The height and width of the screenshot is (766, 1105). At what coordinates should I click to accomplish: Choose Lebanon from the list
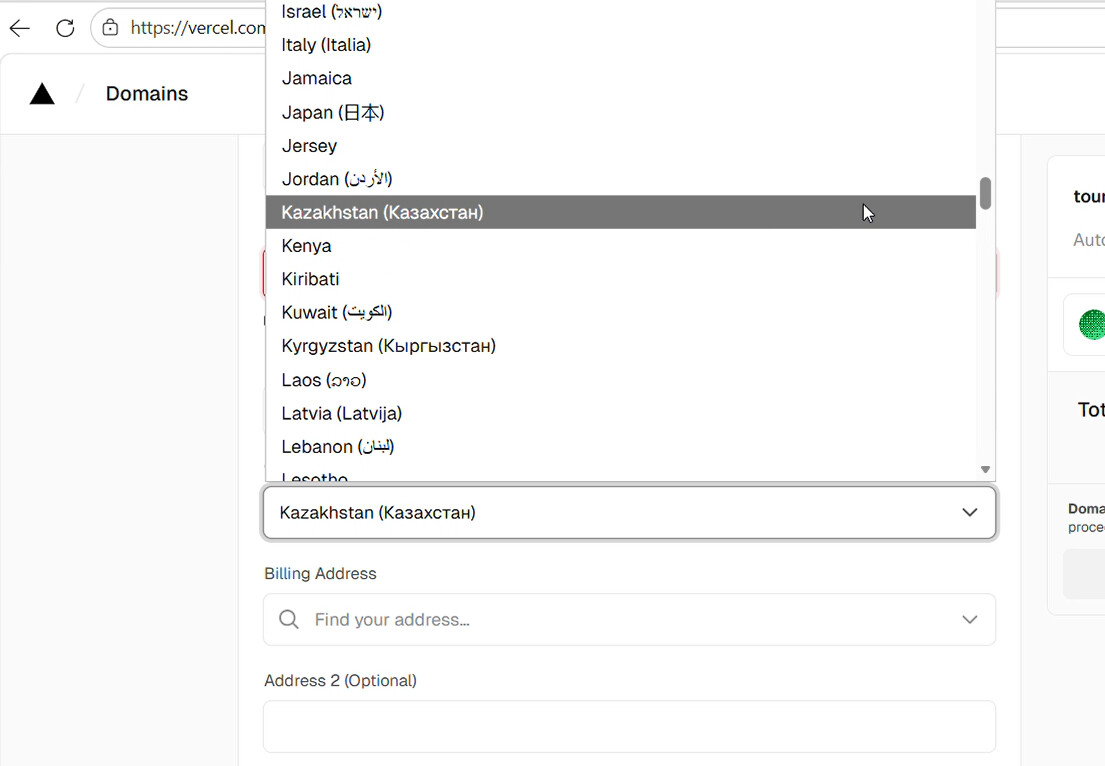coord(621,447)
